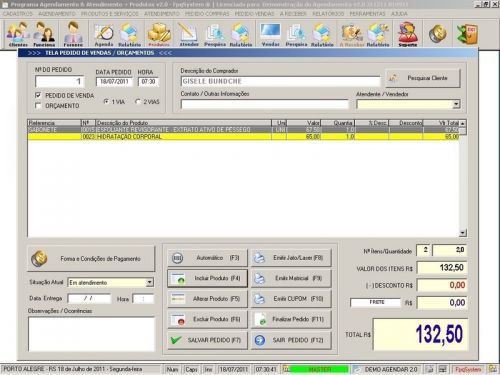Open the PRODUTOS E SERVIÇOS menu

click(x=110, y=14)
